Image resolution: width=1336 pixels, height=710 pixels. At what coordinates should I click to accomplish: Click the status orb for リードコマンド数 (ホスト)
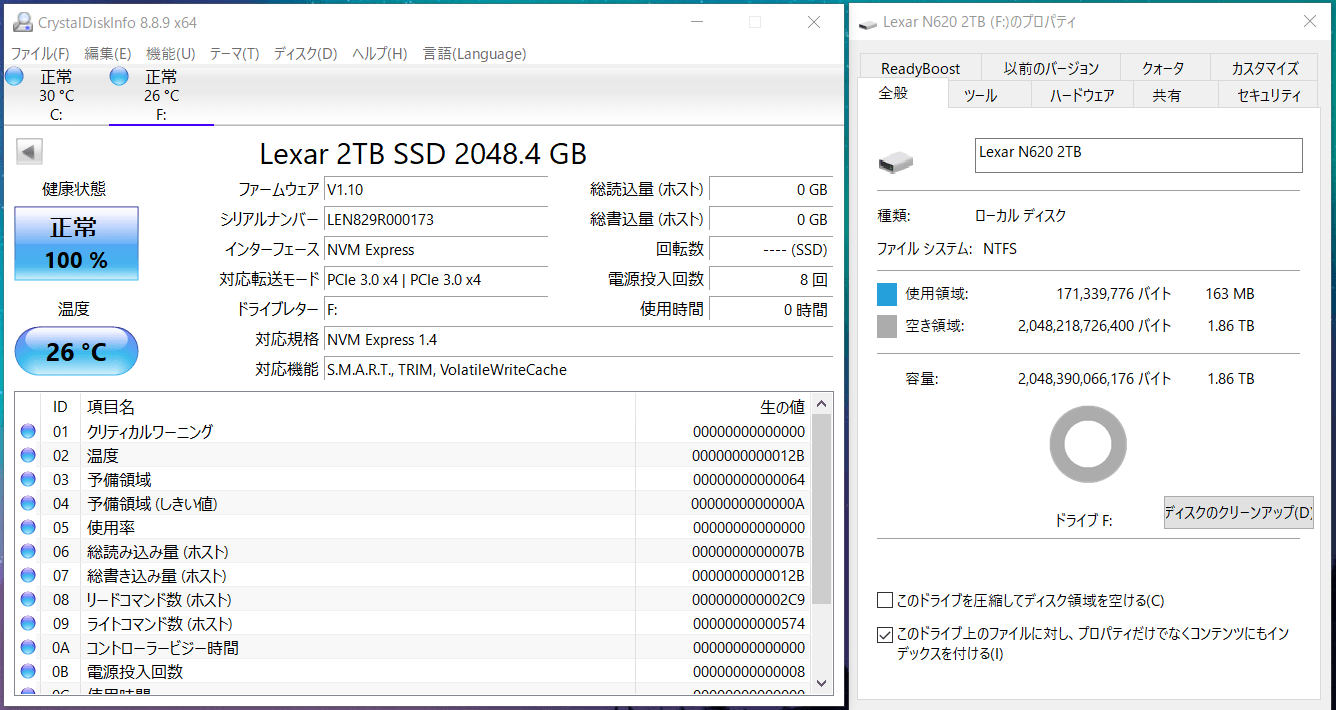point(28,600)
